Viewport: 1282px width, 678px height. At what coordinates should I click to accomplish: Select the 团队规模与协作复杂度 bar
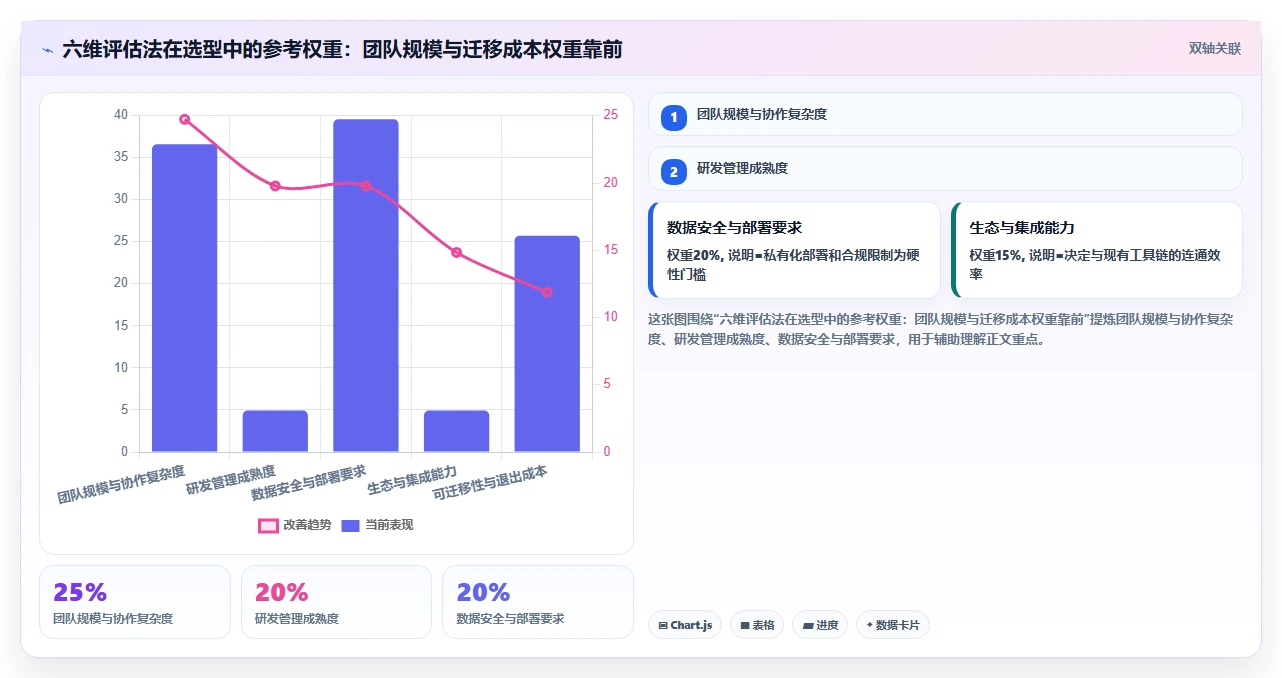(x=185, y=298)
